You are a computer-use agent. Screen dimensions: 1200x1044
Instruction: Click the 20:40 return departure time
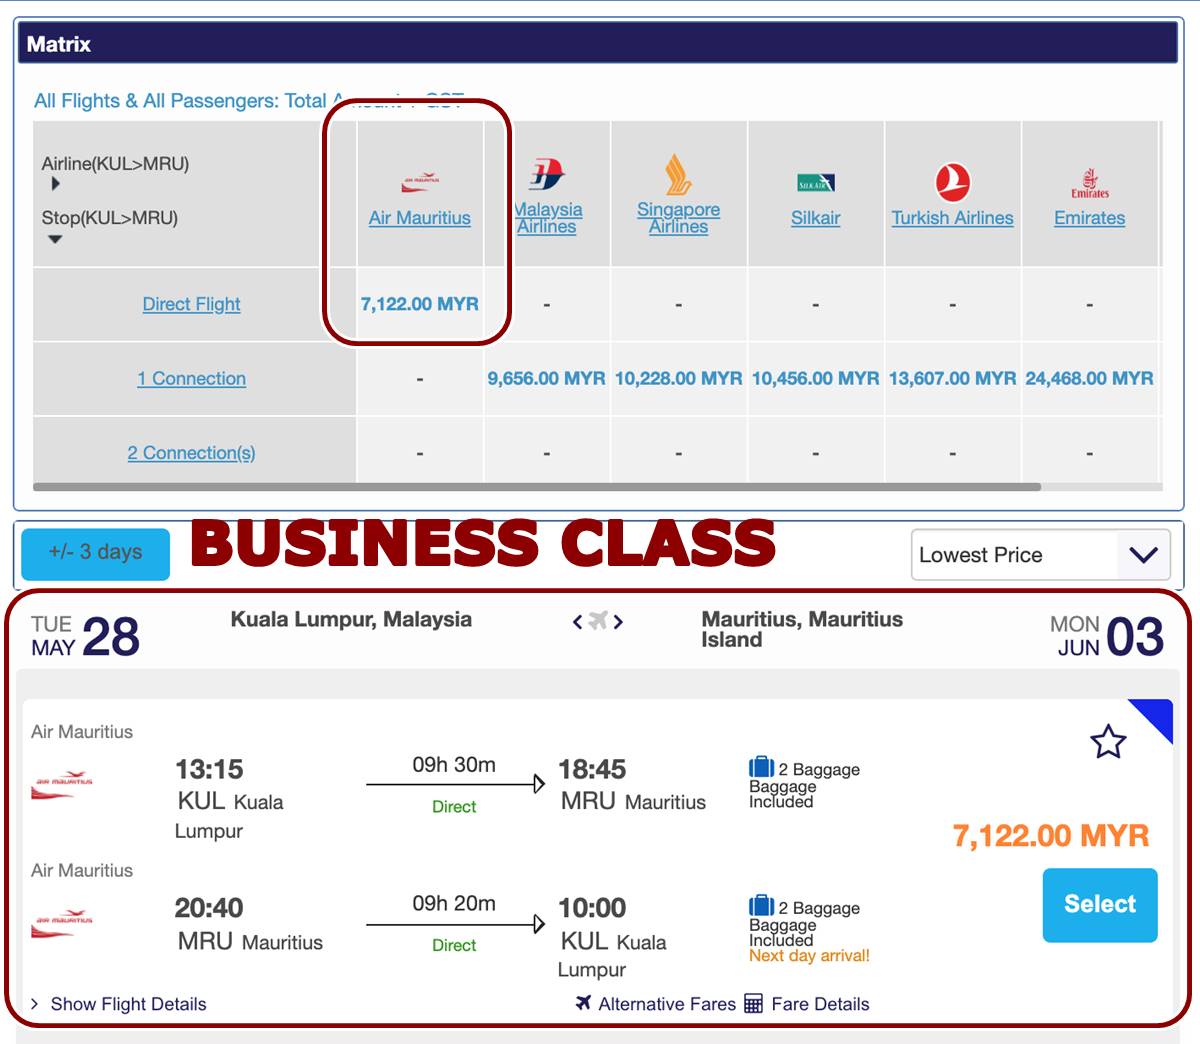[209, 908]
